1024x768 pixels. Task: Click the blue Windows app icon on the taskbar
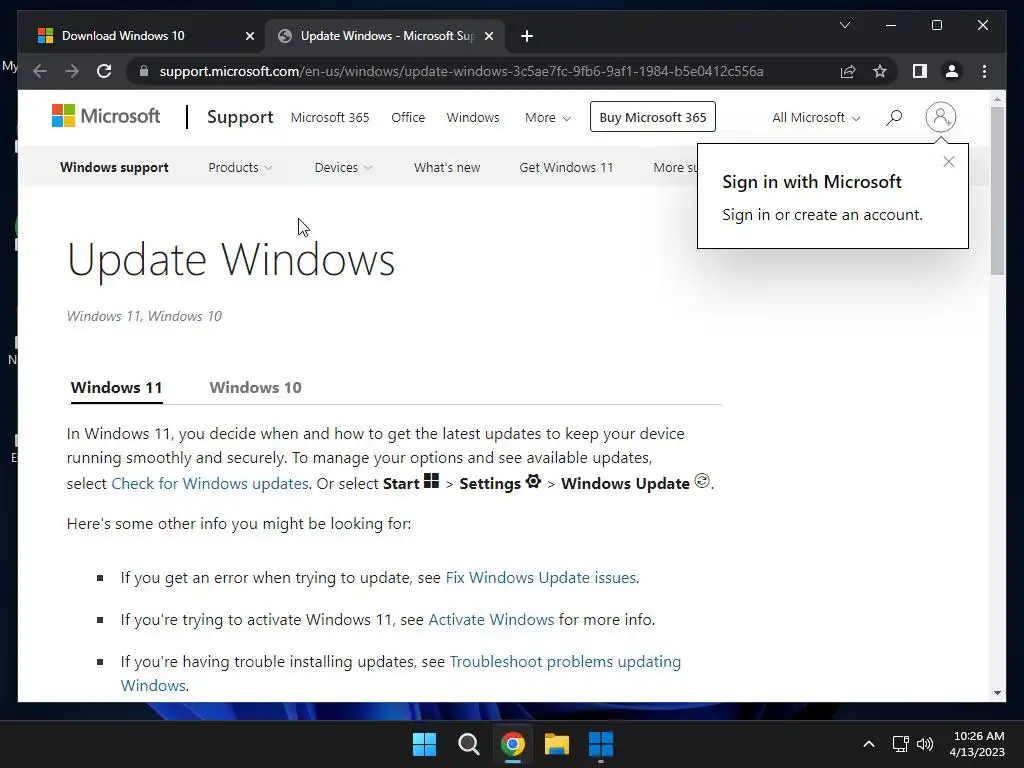coord(601,744)
